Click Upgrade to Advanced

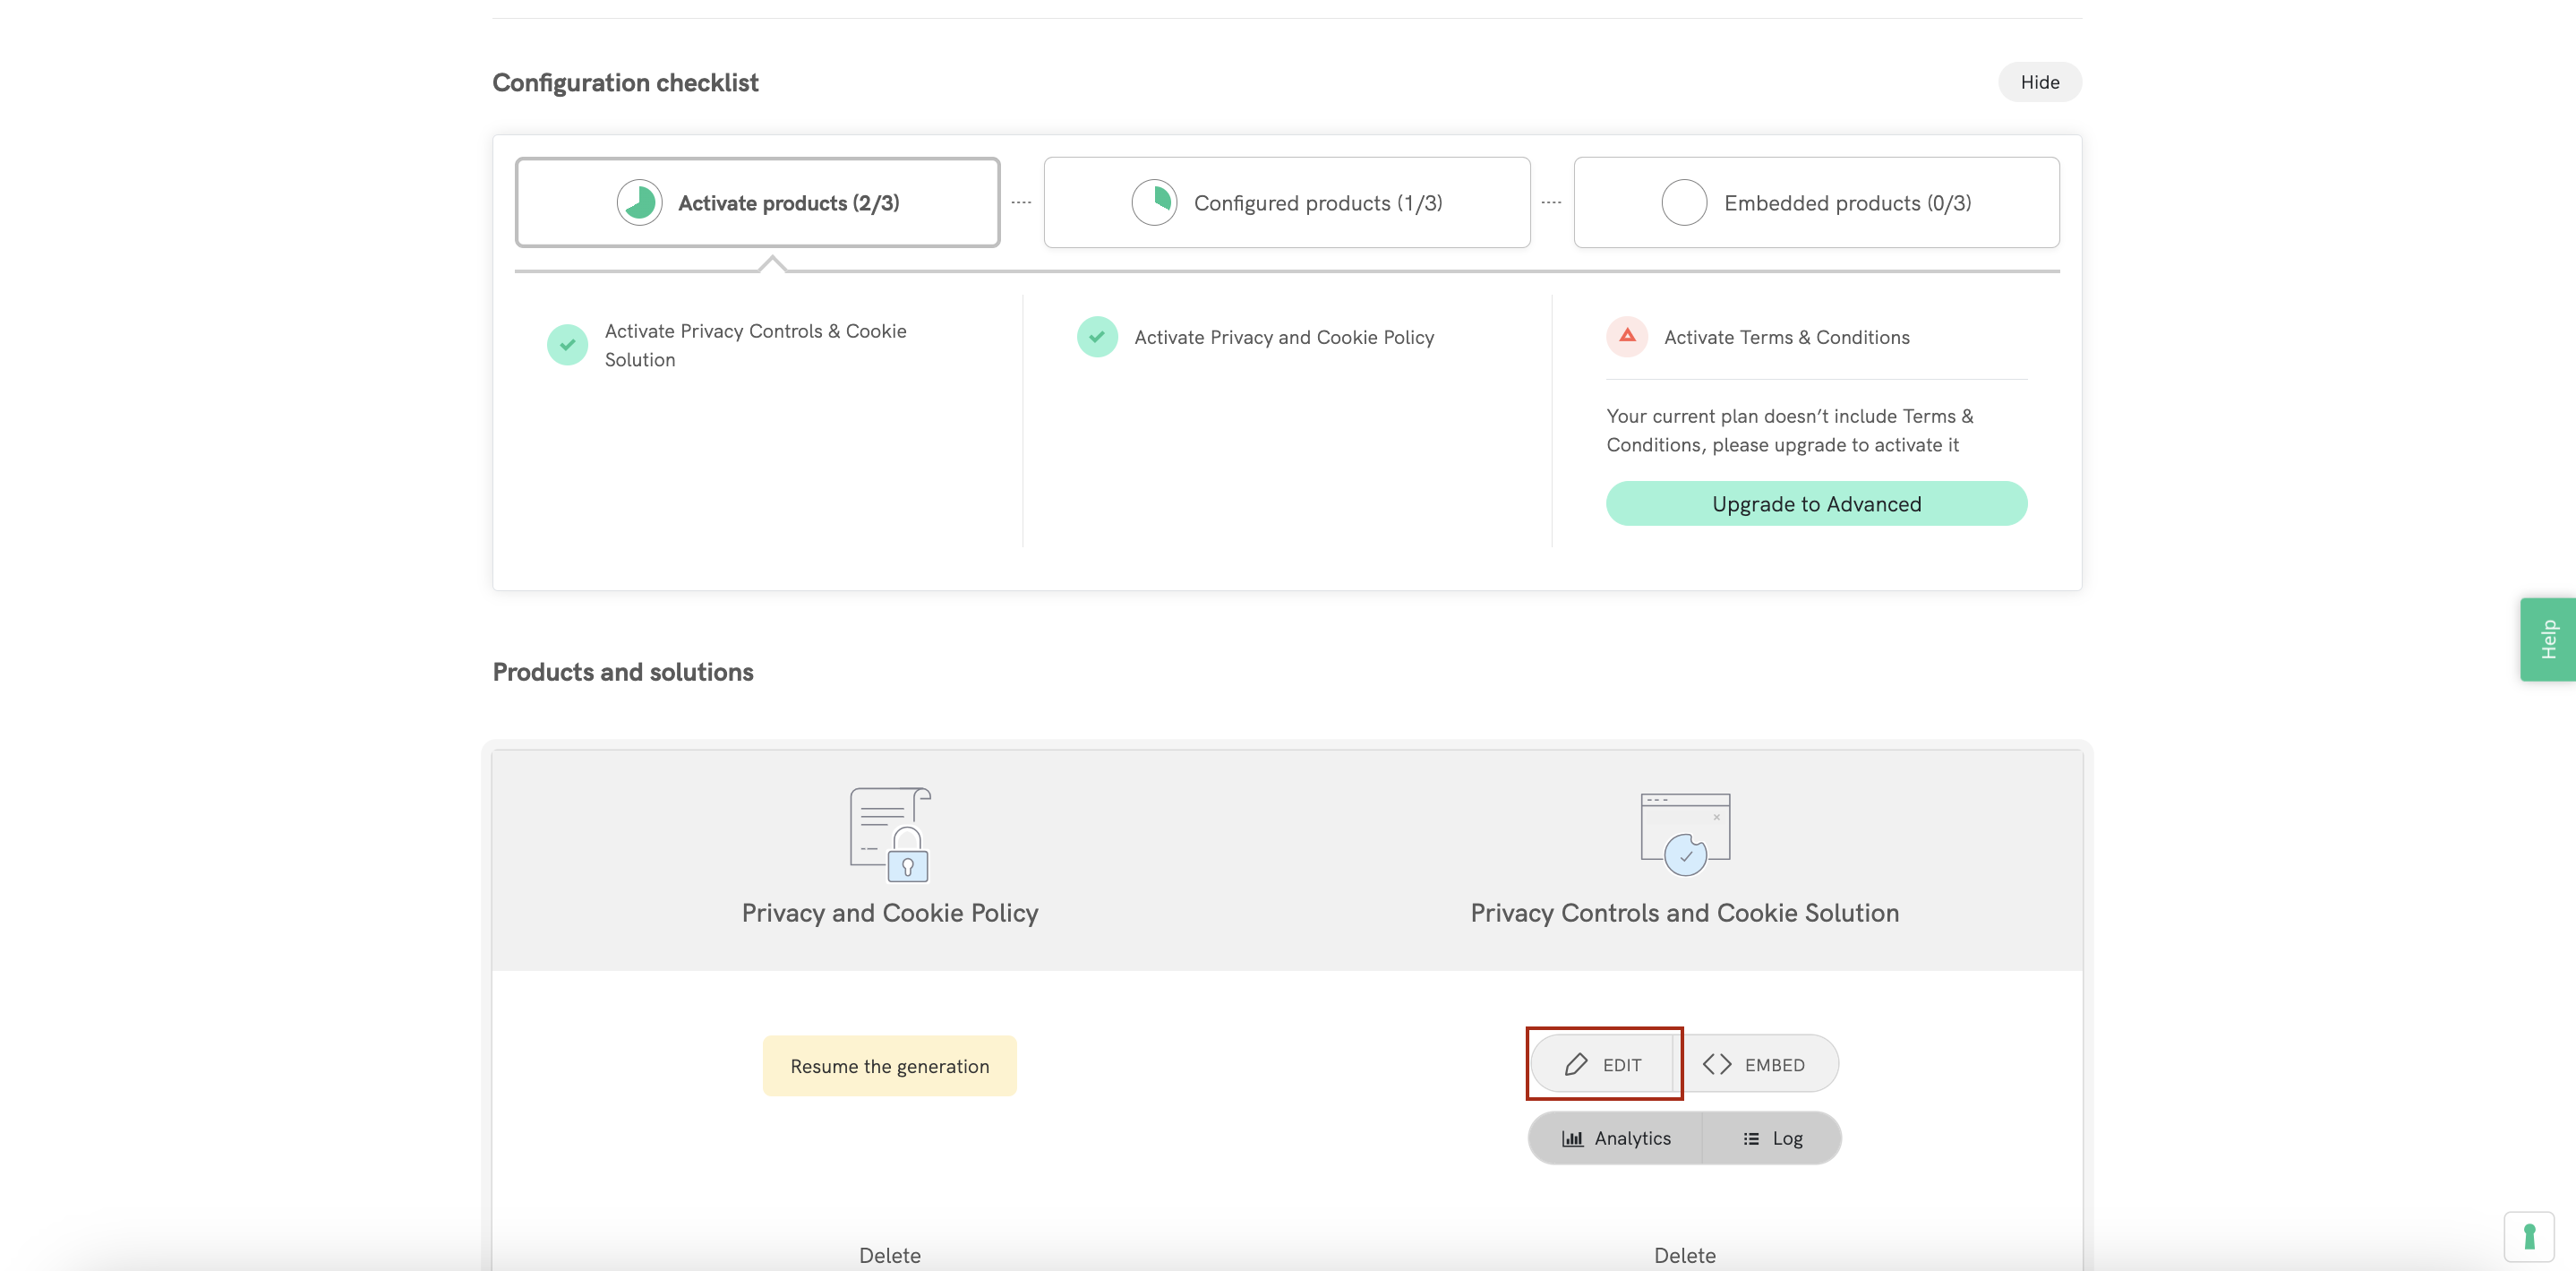1816,503
